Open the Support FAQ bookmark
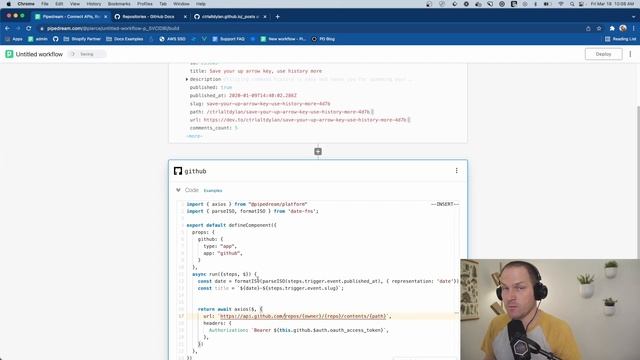 pos(228,39)
